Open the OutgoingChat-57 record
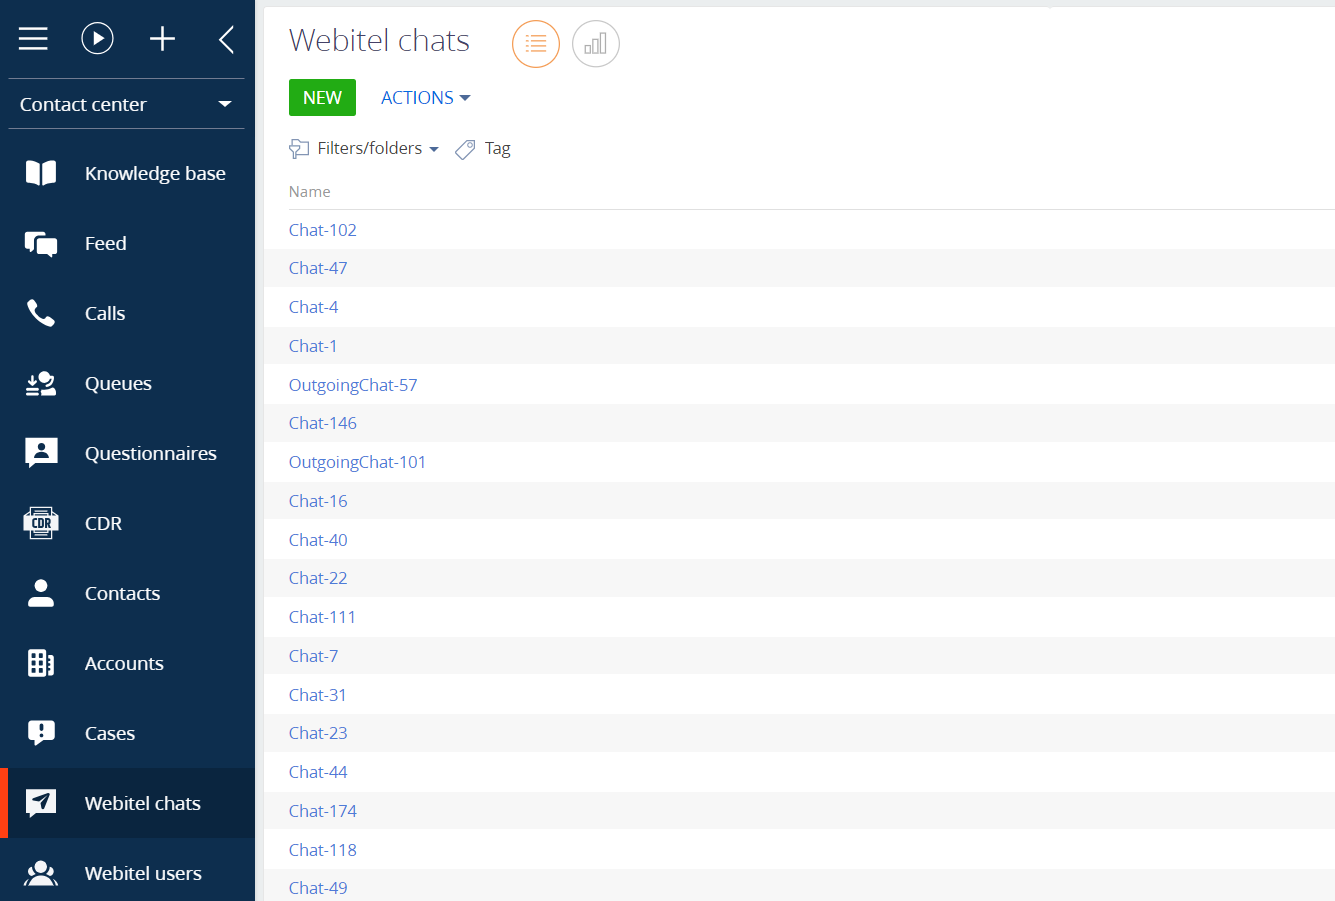 (353, 385)
